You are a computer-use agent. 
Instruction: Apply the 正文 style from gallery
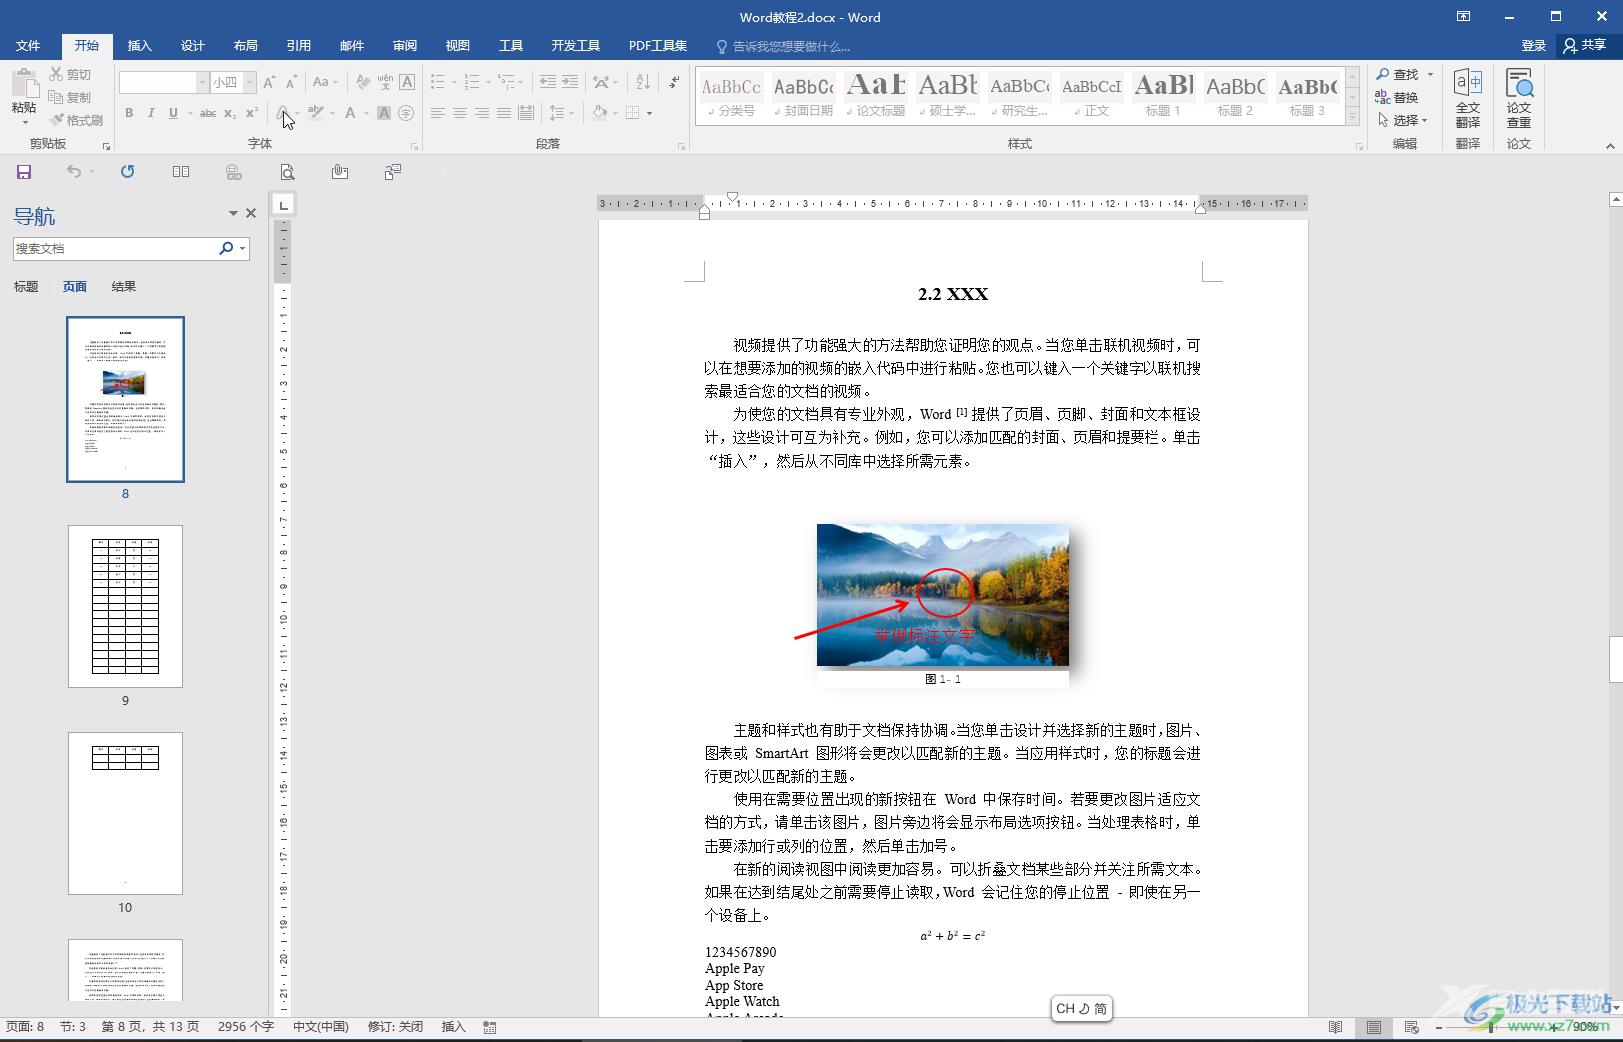tap(1092, 95)
